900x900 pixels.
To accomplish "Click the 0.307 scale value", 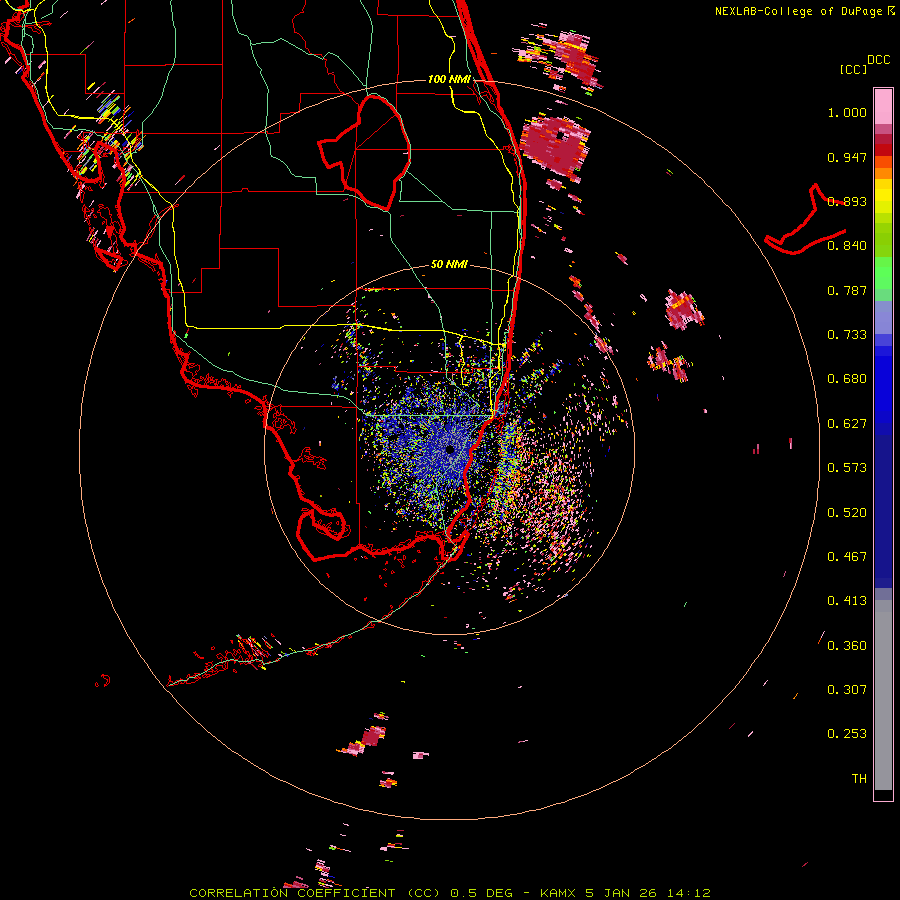I will (x=847, y=690).
